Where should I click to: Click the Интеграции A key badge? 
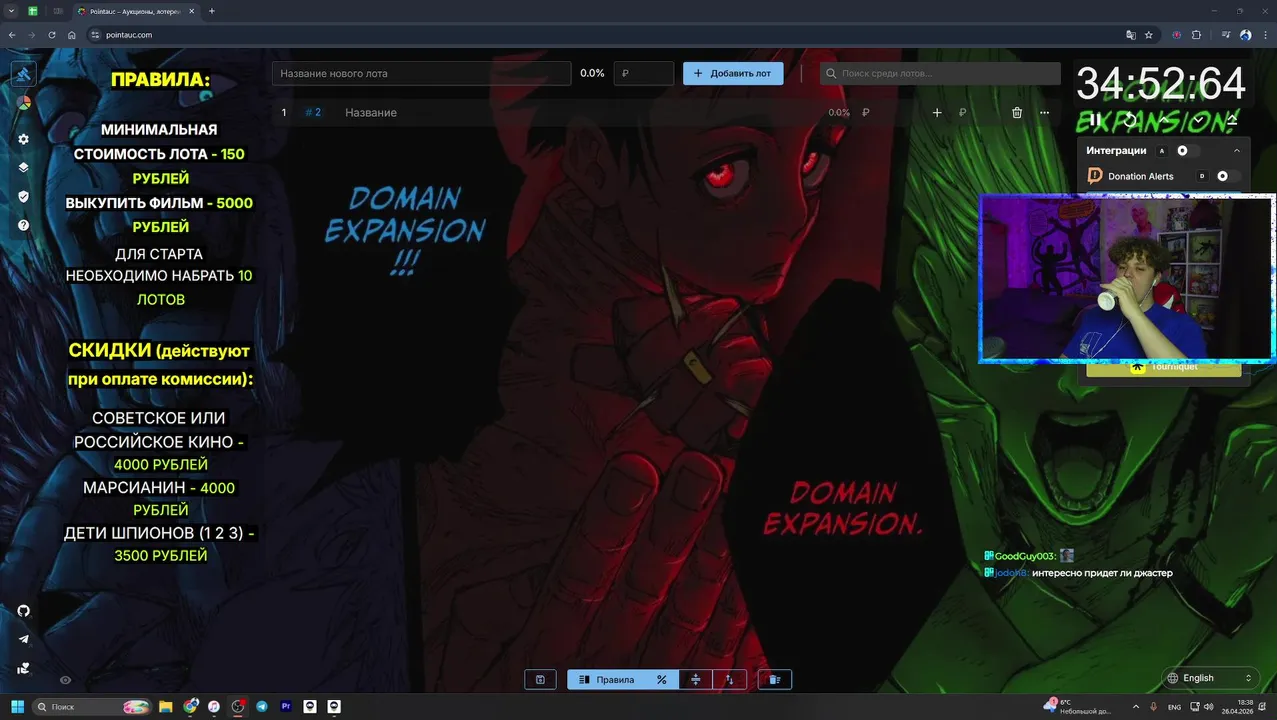1161,151
